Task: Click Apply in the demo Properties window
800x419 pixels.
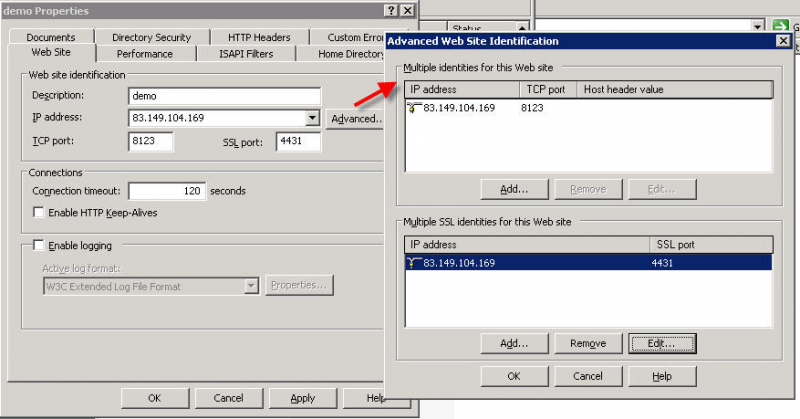Action: tap(303, 398)
